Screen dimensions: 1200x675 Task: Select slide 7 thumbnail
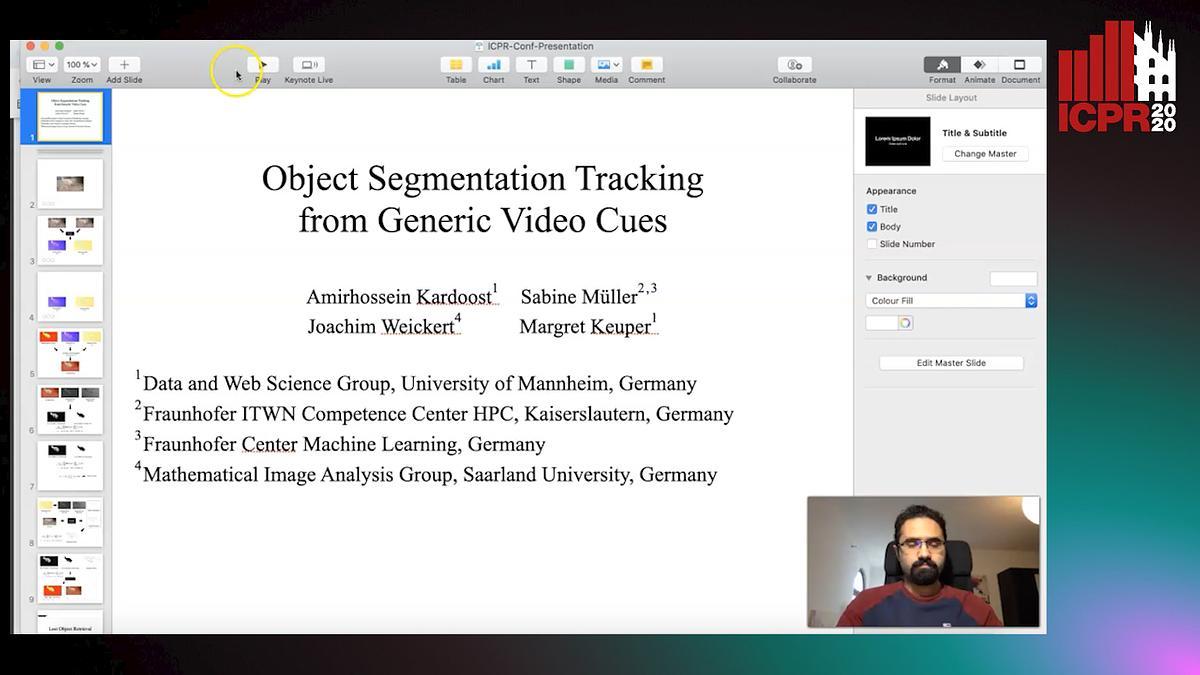pos(70,466)
